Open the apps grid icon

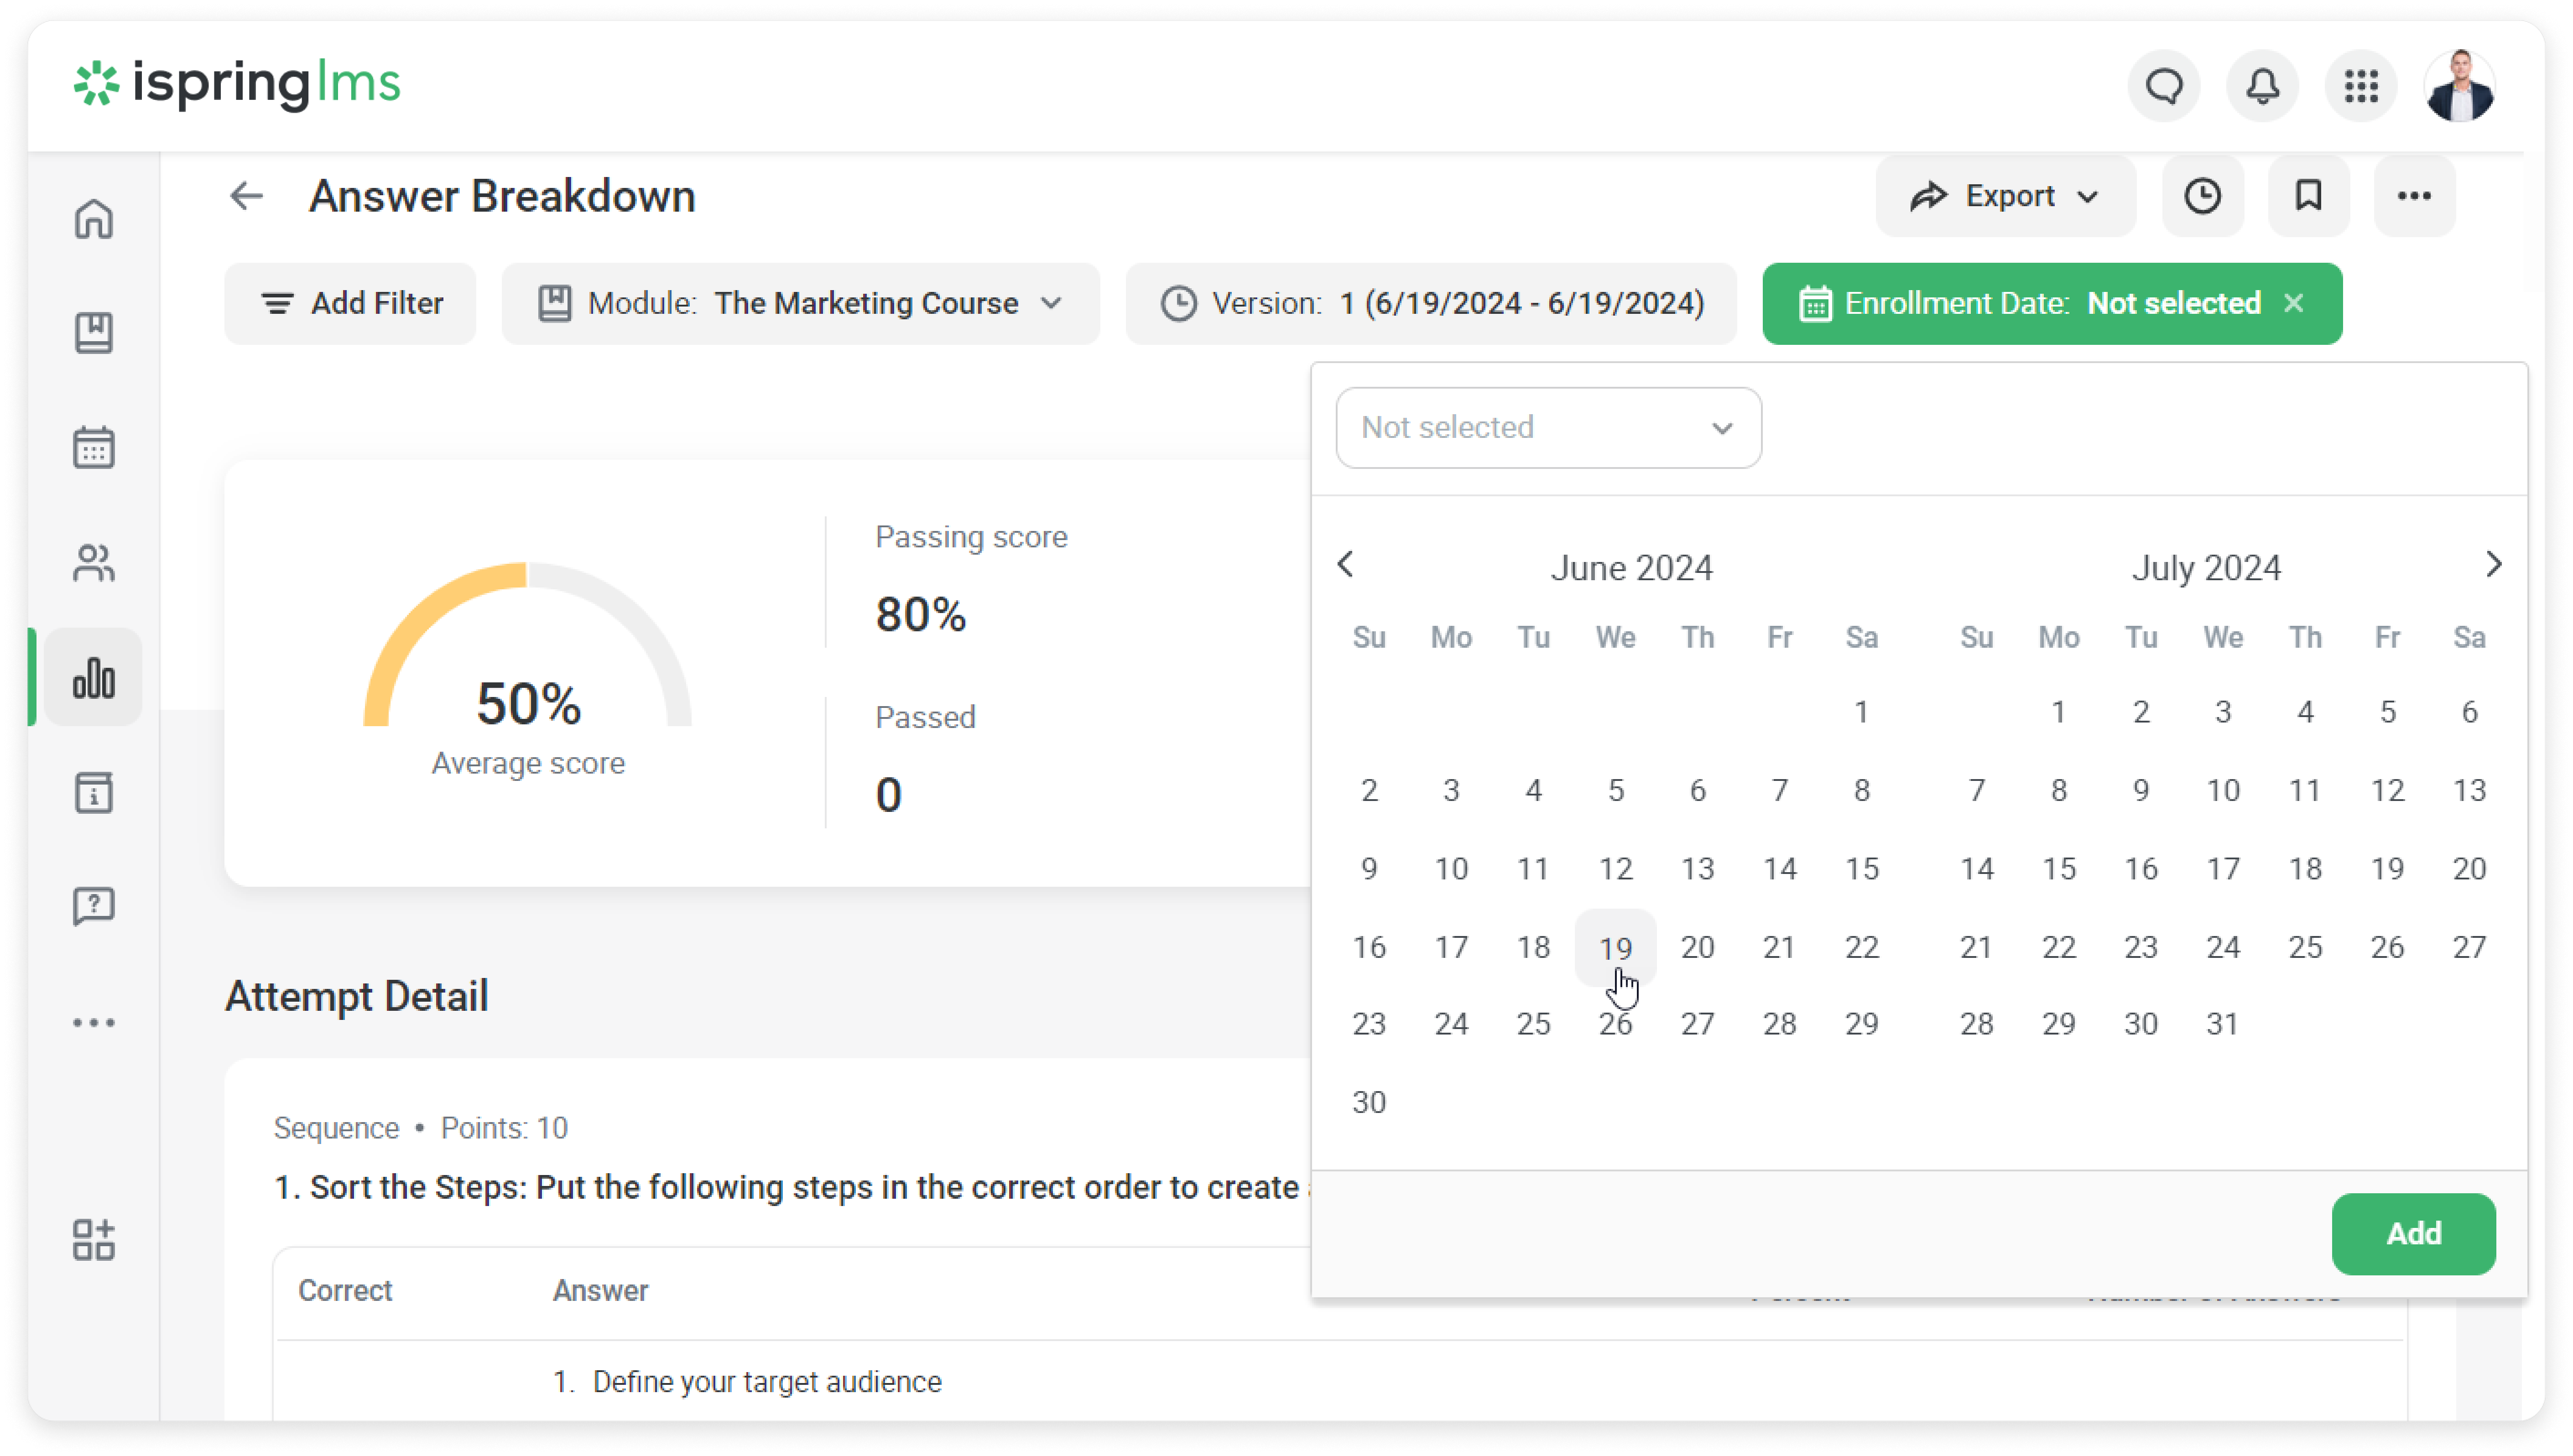[x=2361, y=87]
